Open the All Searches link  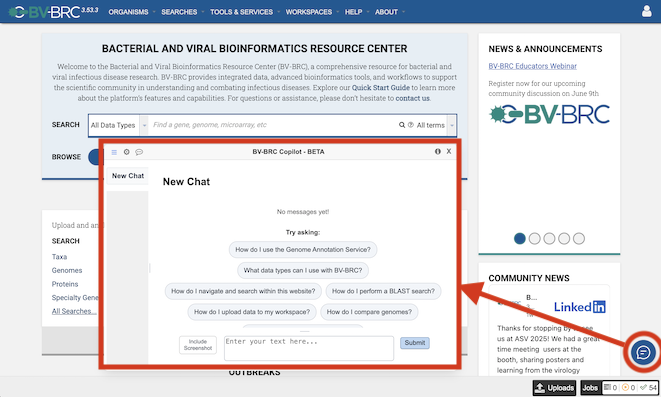[x=74, y=311]
